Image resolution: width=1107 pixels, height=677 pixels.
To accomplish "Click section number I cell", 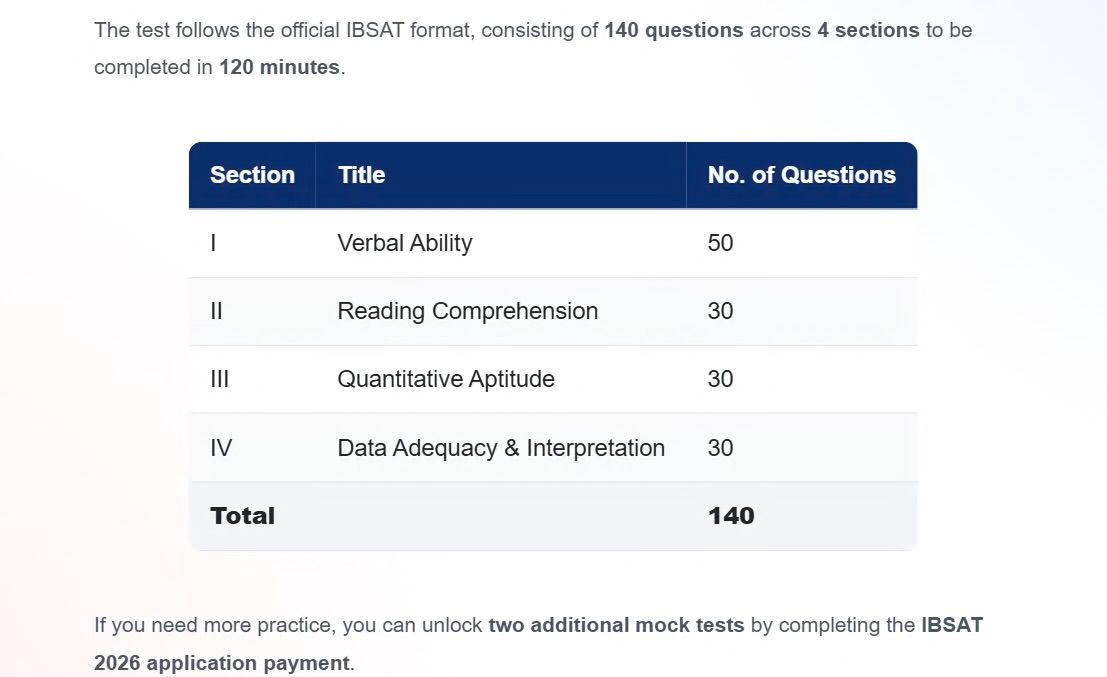I will click(x=252, y=243).
